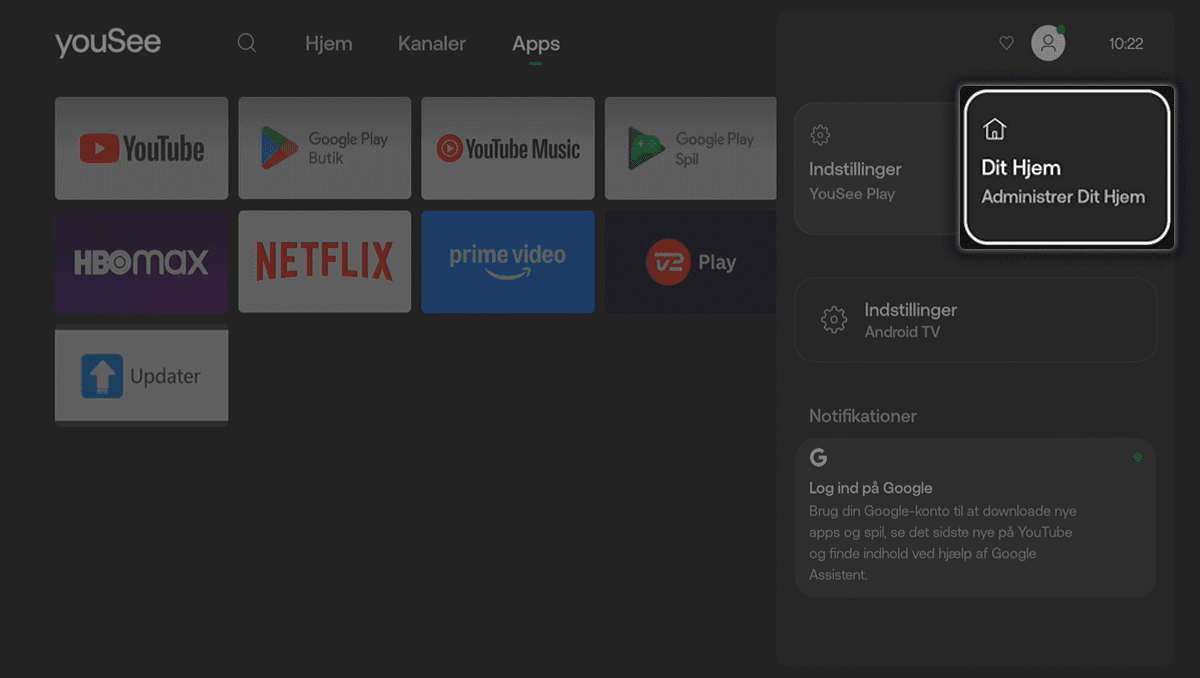
Task: Click the green unread notification dot
Action: tap(1137, 457)
